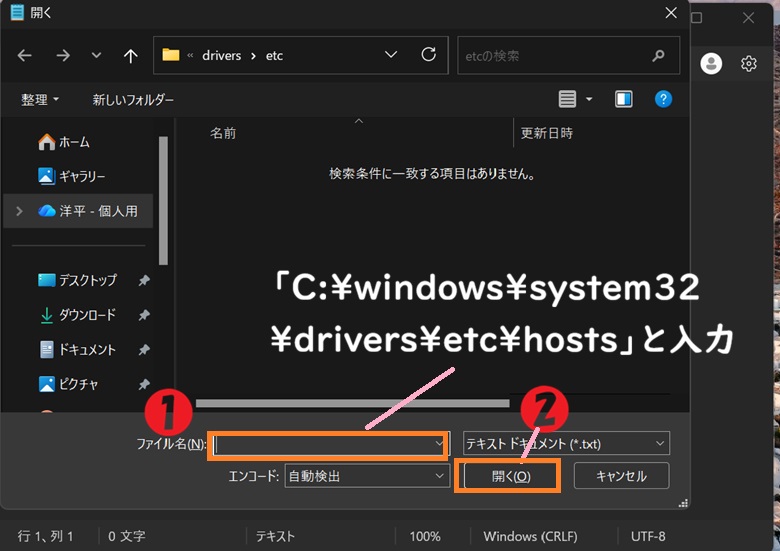Viewport: 780px width, 551px height.
Task: Select 洋平 - 個人用 OneDrive item
Action: coord(80,211)
